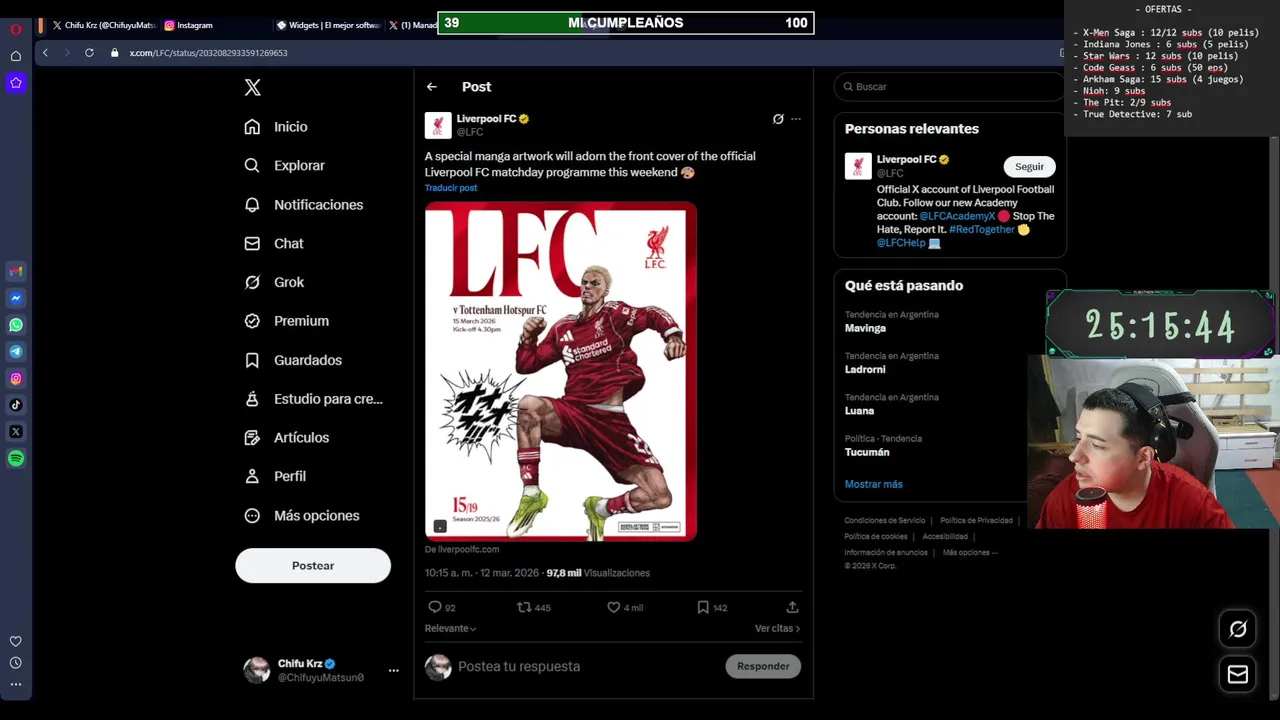Click the share post icon
Screen dimensions: 1280x720
pyautogui.click(x=792, y=607)
